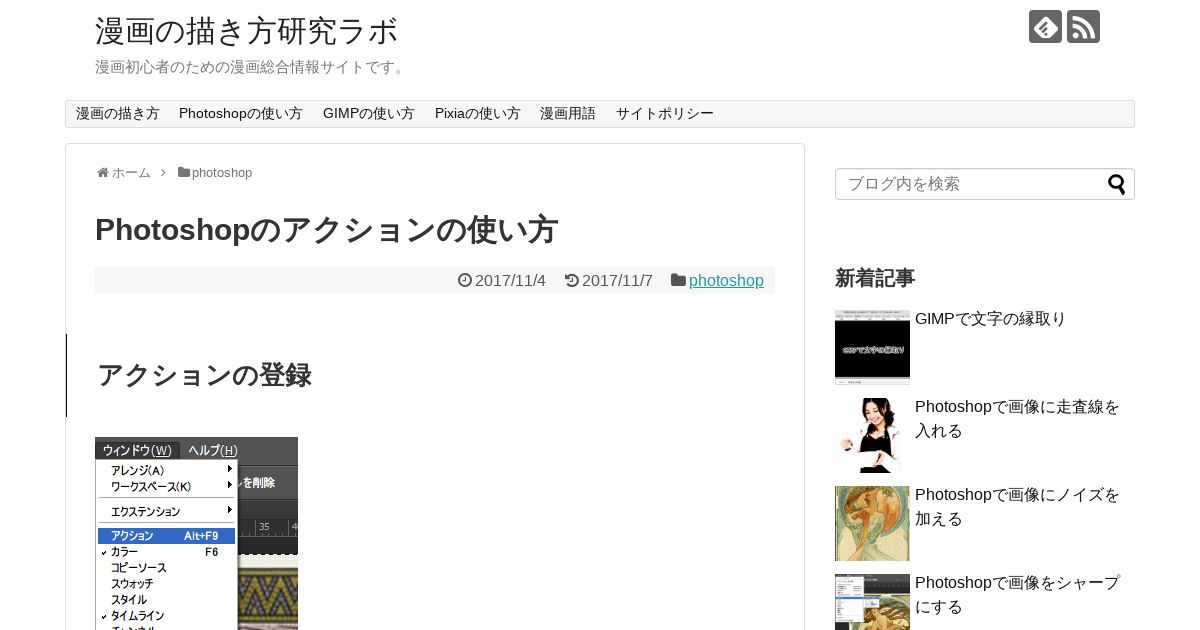Click the updated date 2017/11/7
The height and width of the screenshot is (630, 1200).
pos(617,281)
